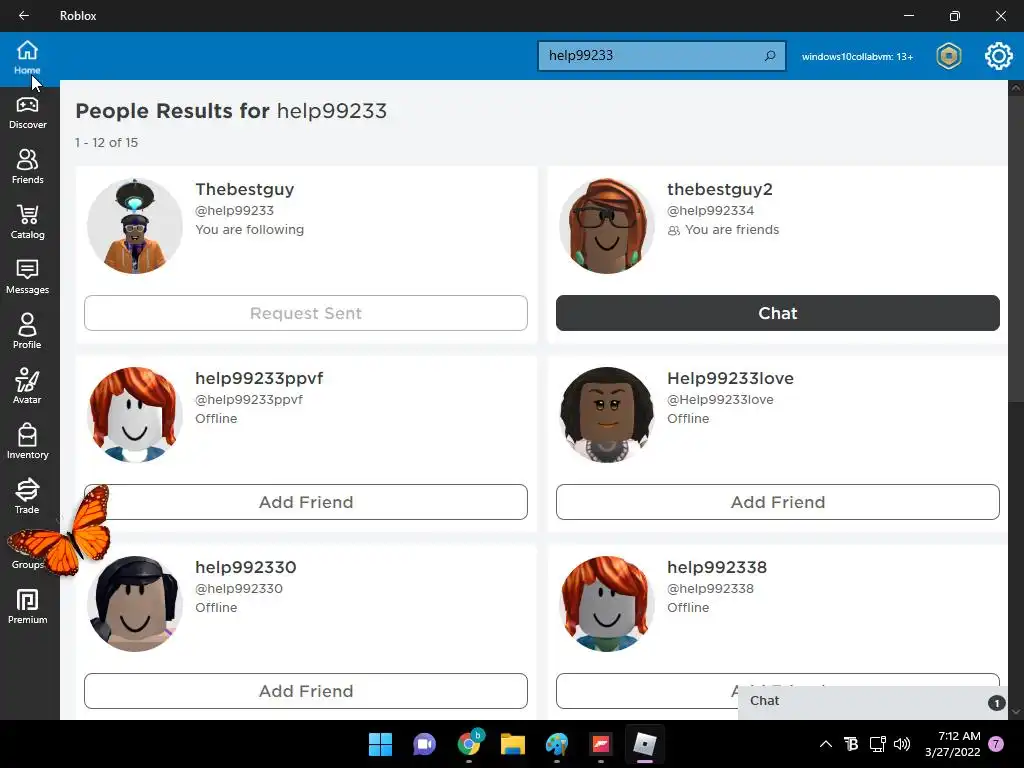Open the settings gear icon
Screen dimensions: 1024x768
pyautogui.click(x=999, y=56)
